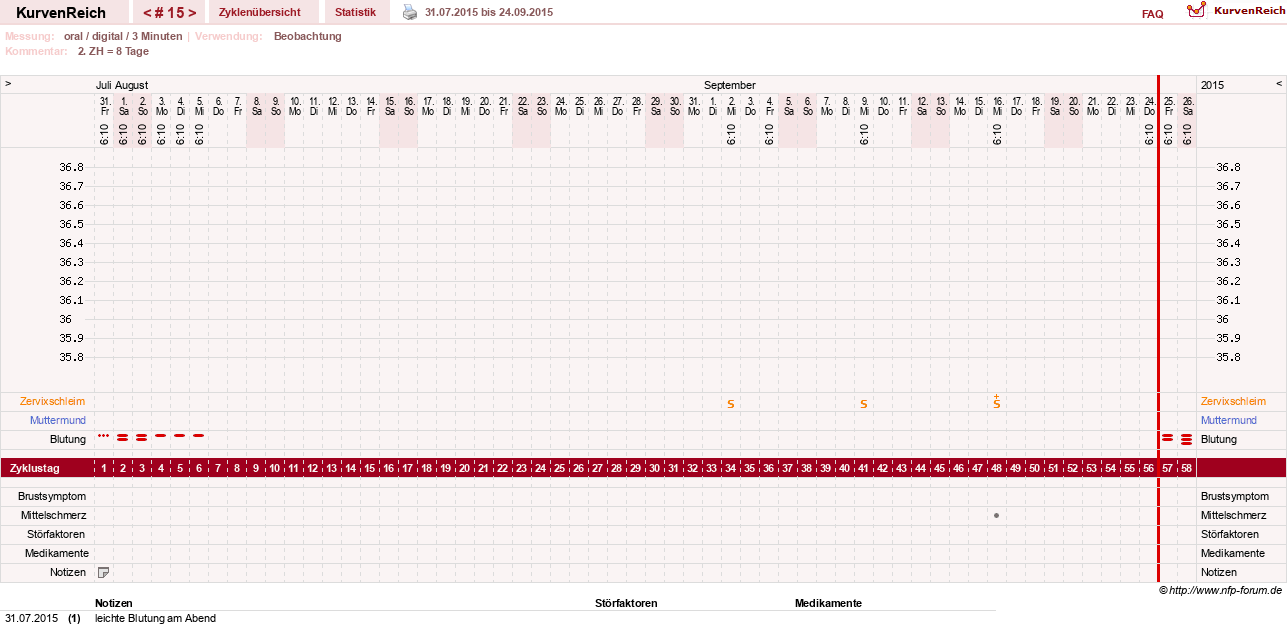This screenshot has width=1287, height=642.
Task: Click the Blutung label on the right side
Action: 1218,439
